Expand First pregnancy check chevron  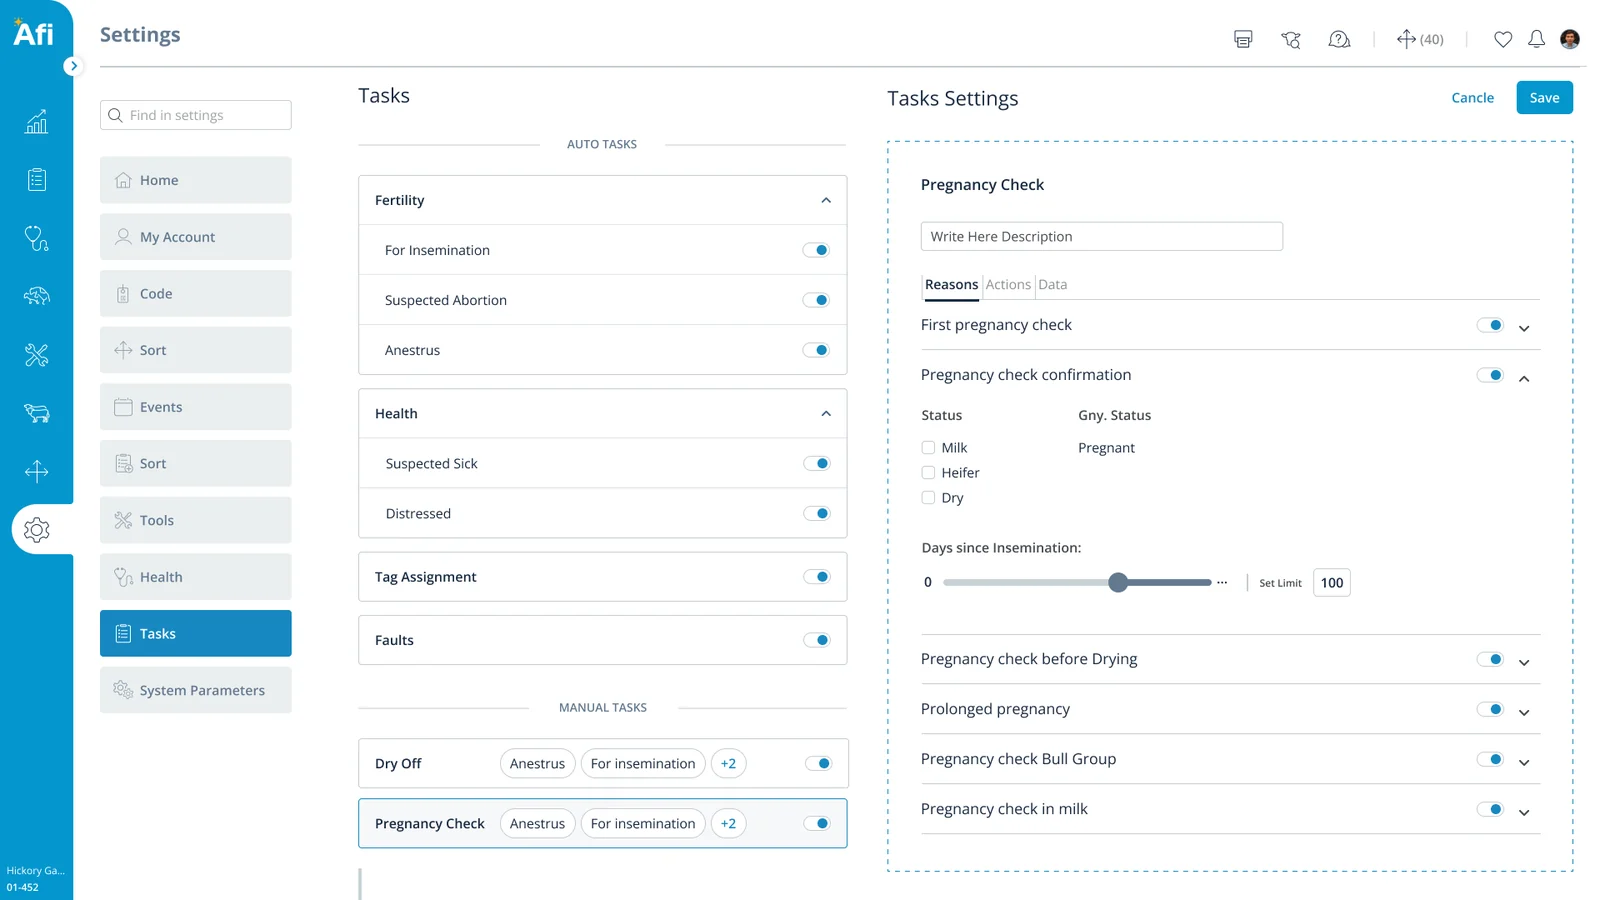coord(1524,328)
